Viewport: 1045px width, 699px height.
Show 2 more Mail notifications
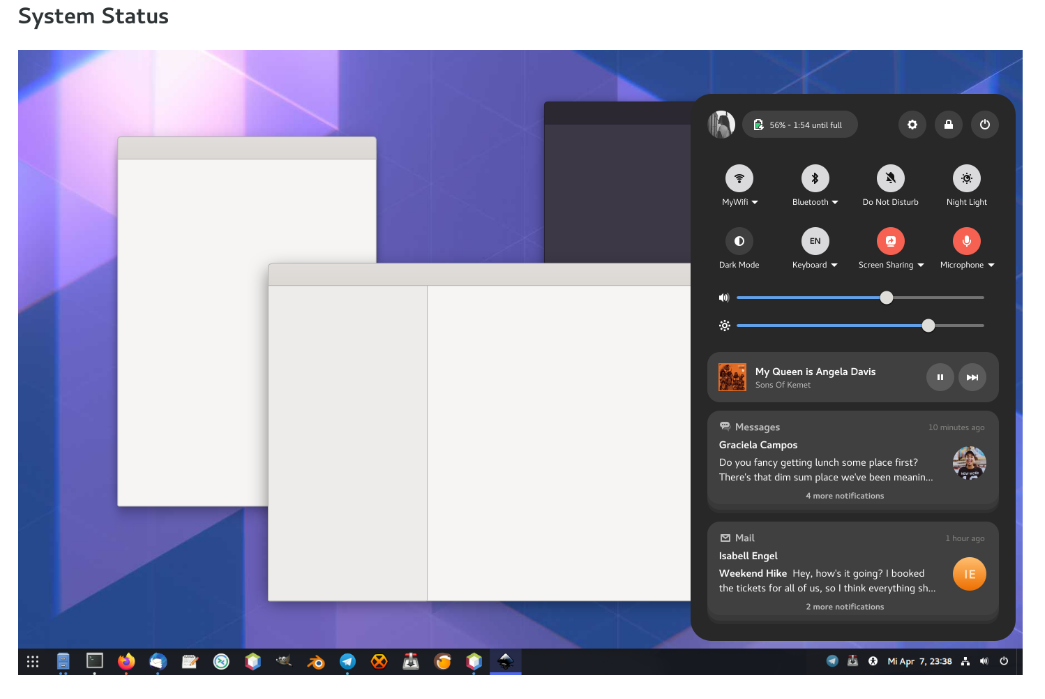click(x=845, y=607)
